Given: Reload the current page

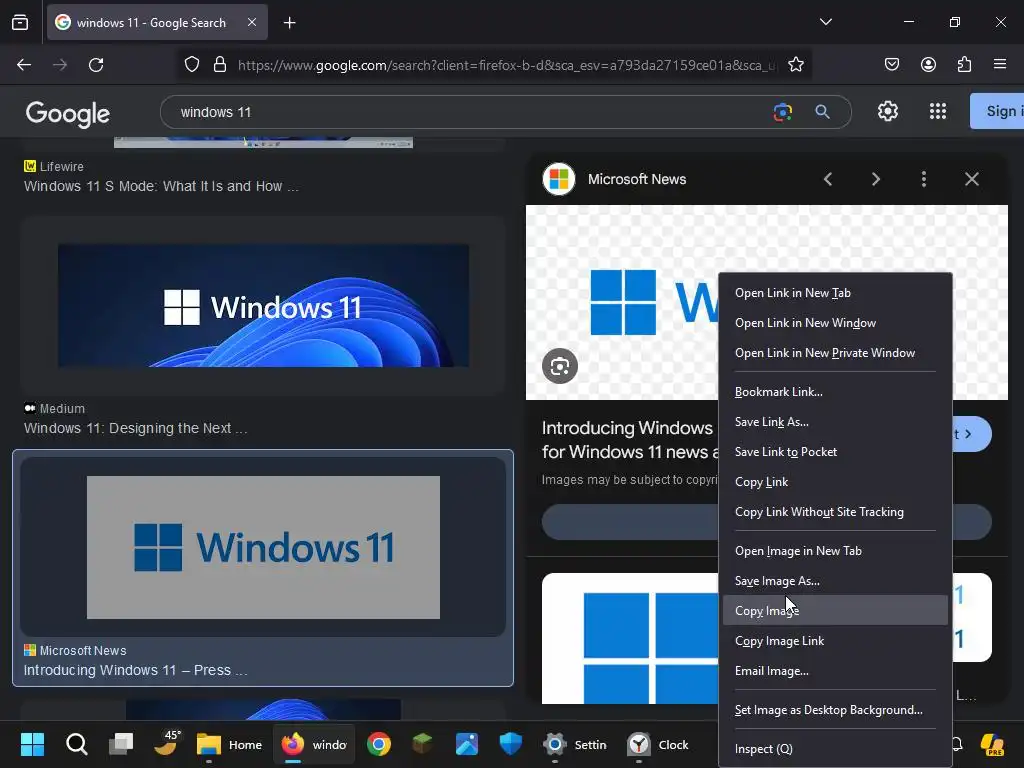Looking at the screenshot, I should pos(96,65).
